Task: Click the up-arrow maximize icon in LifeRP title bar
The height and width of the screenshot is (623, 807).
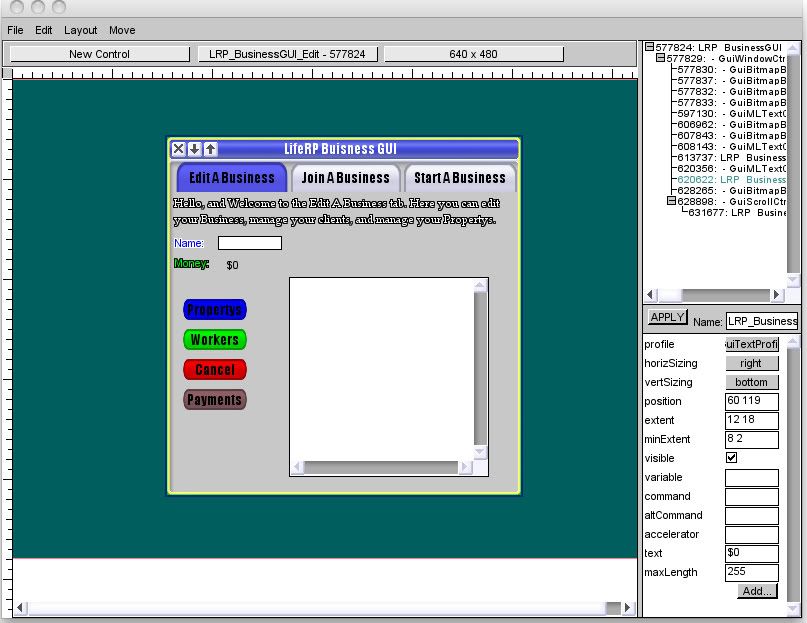Action: (x=210, y=149)
